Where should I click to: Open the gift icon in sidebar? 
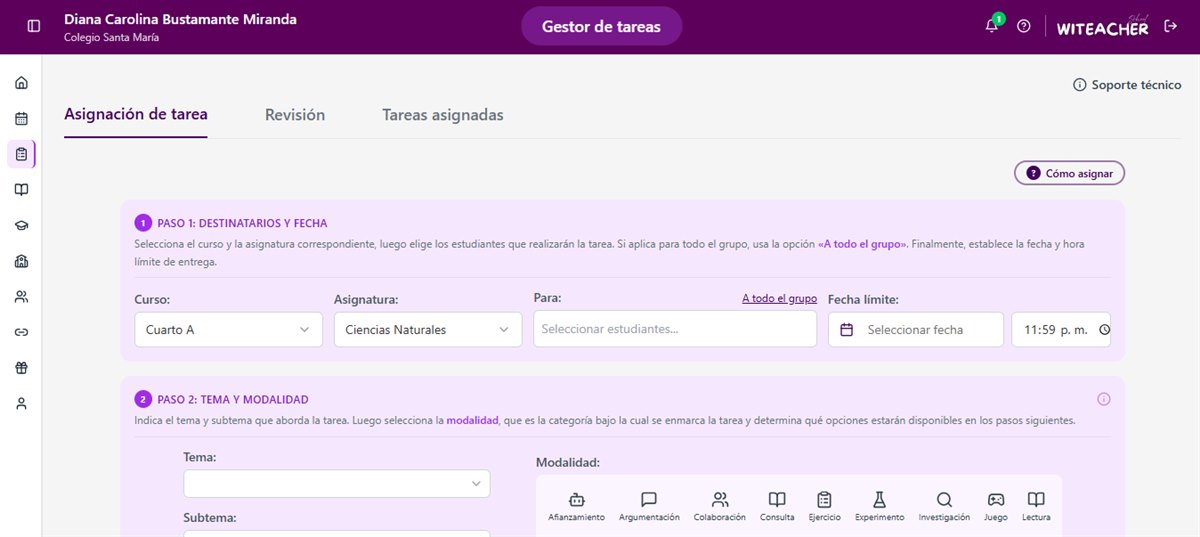pos(21,368)
